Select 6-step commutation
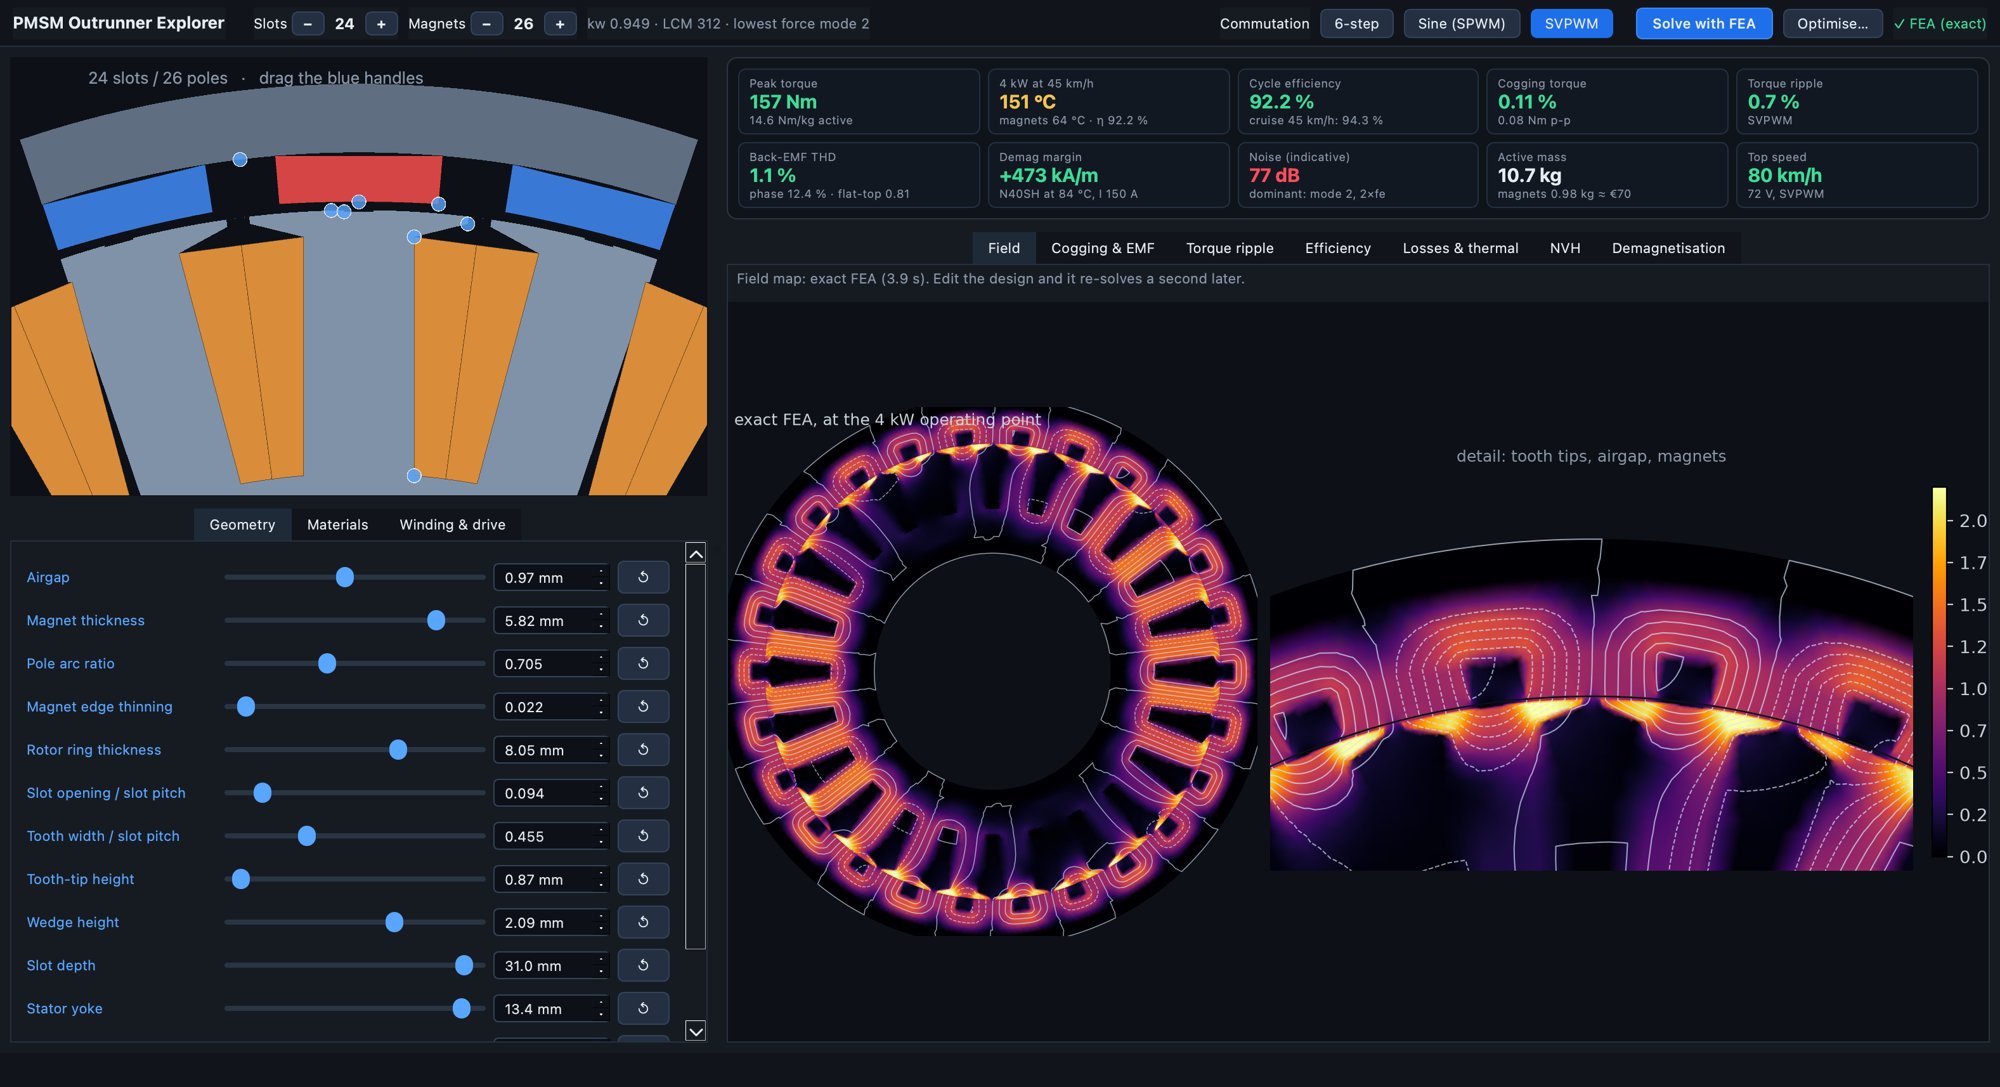The height and width of the screenshot is (1087, 2000). tap(1356, 23)
